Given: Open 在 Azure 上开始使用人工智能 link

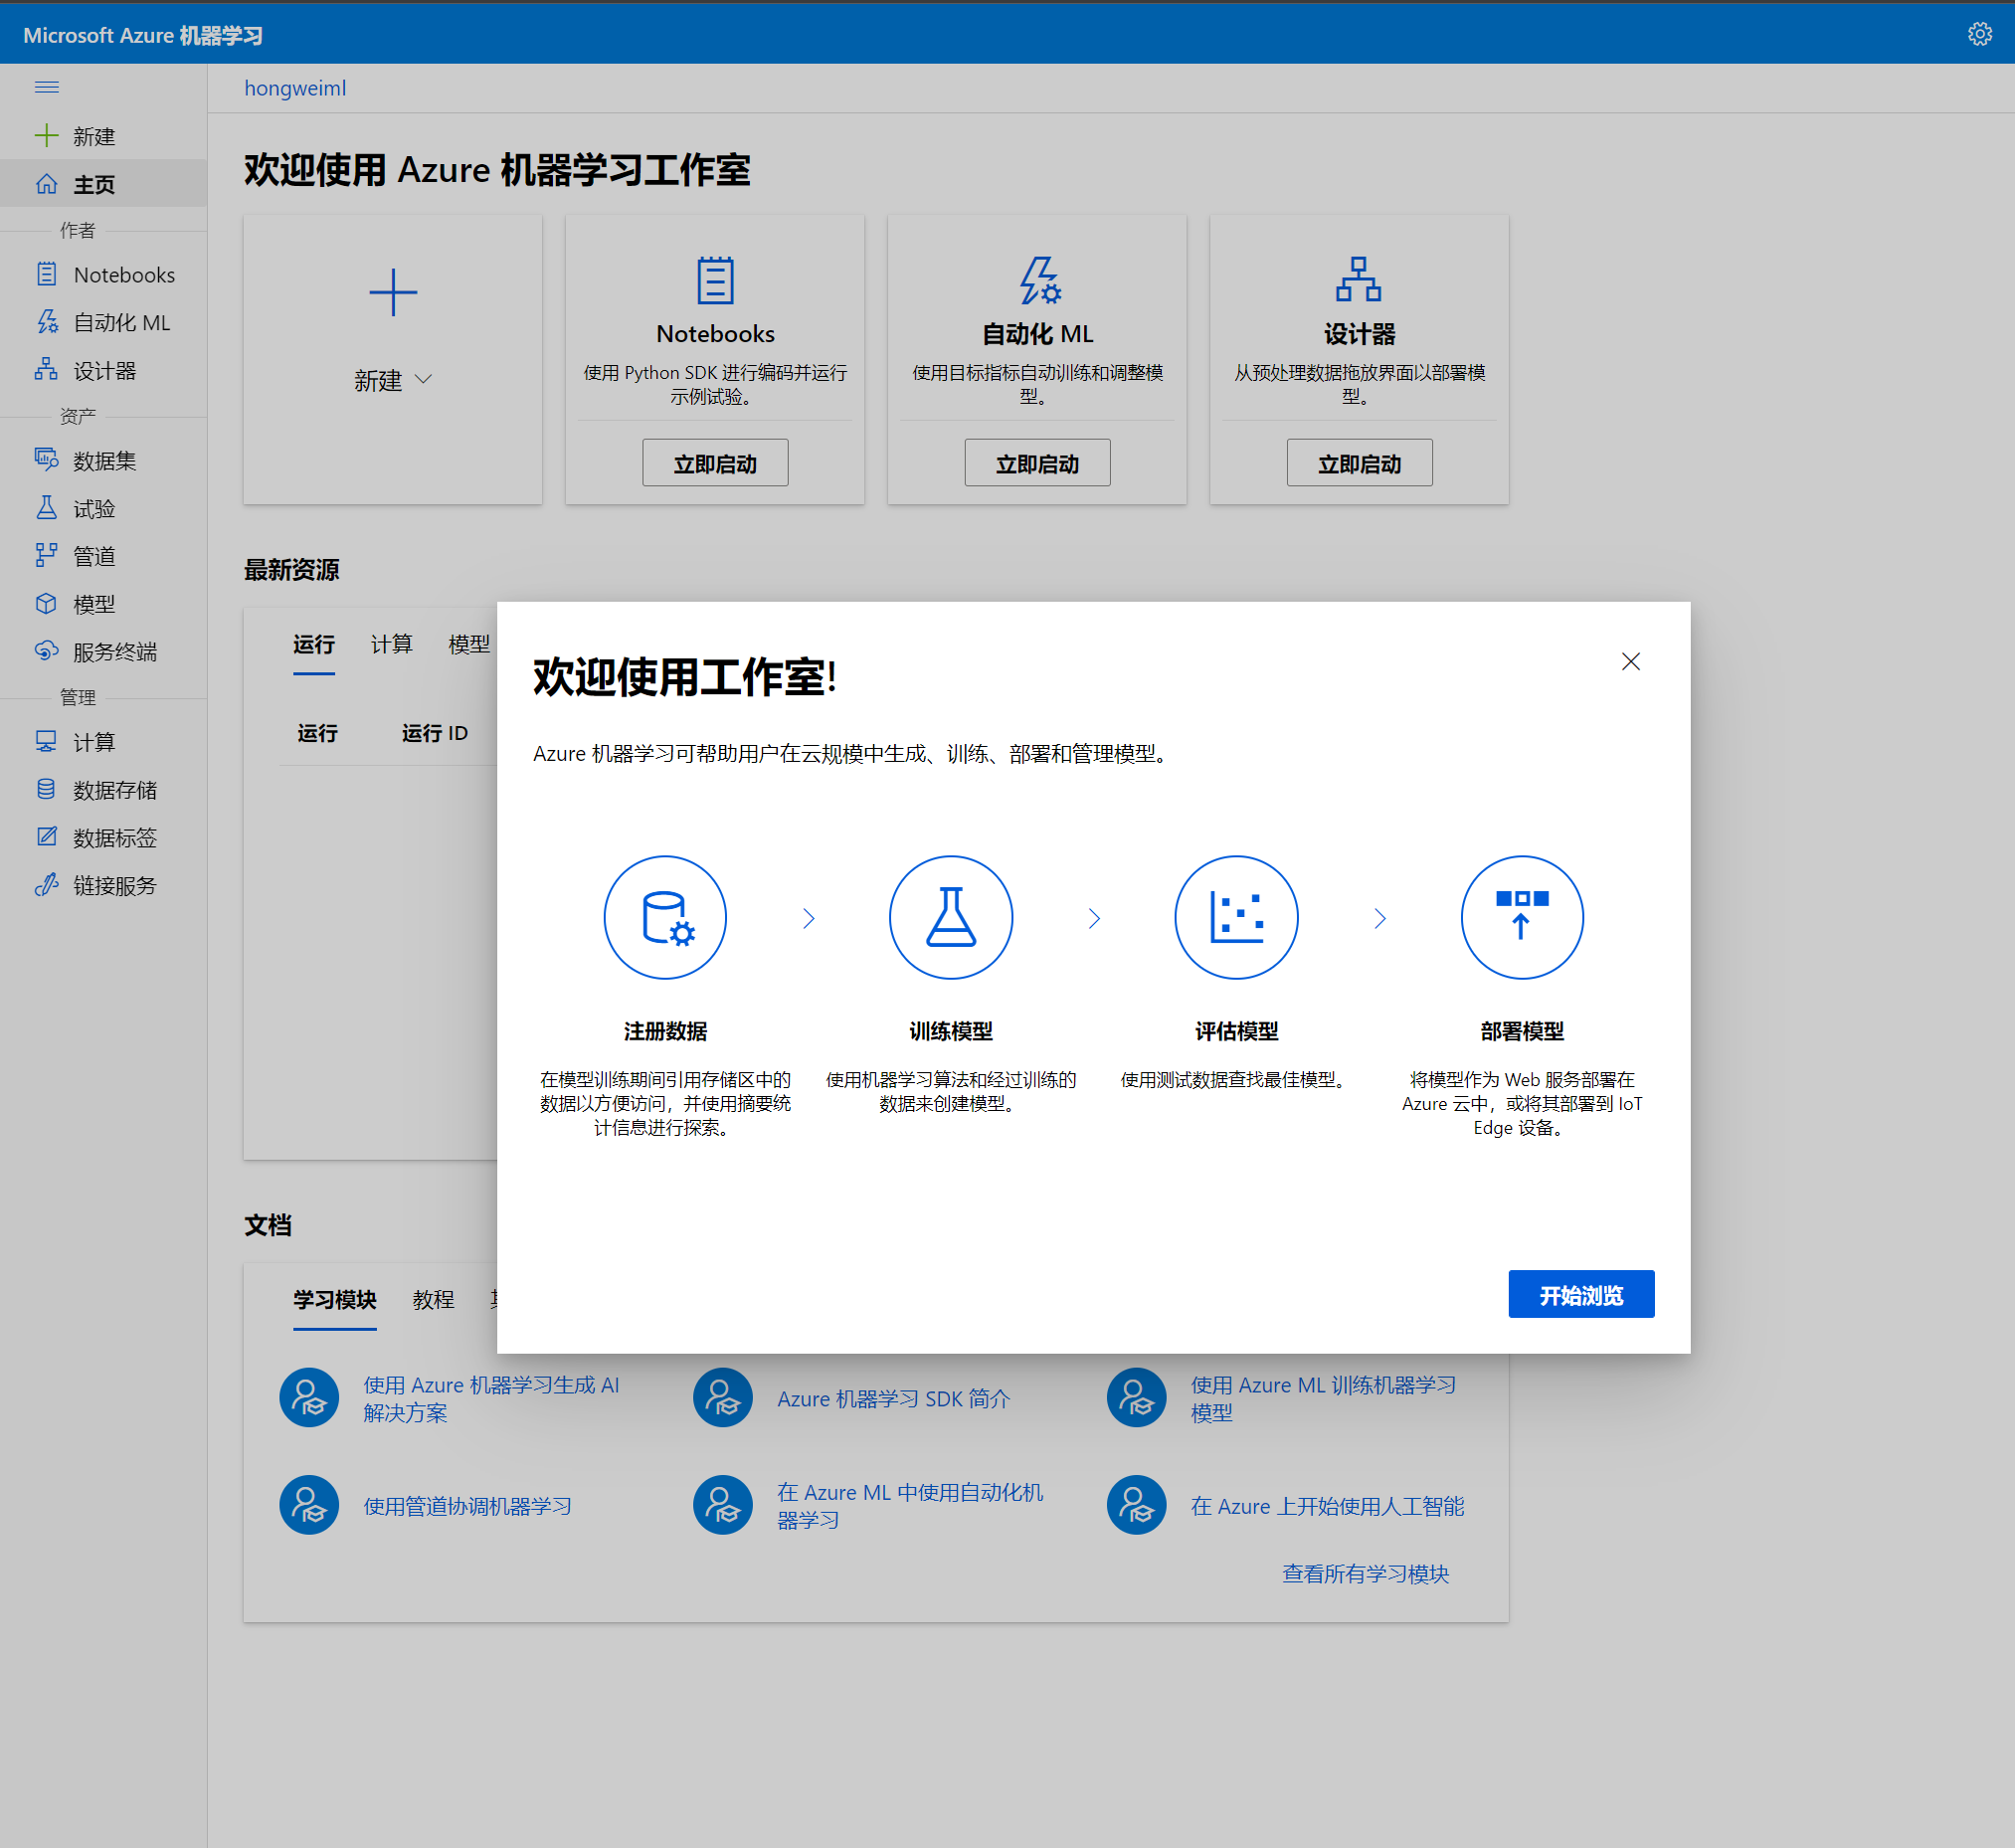Looking at the screenshot, I should pos(1327,1506).
